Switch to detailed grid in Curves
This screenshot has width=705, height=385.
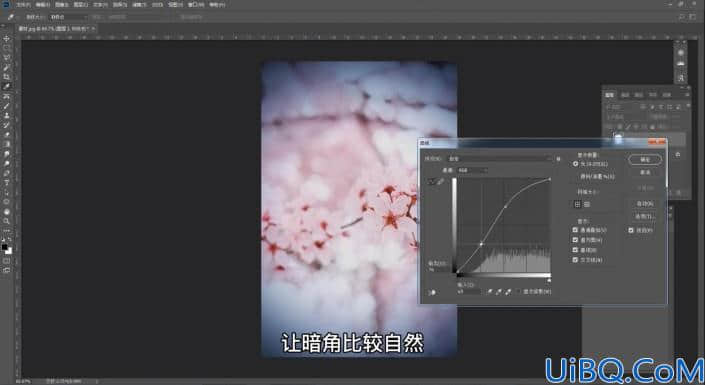(x=587, y=204)
